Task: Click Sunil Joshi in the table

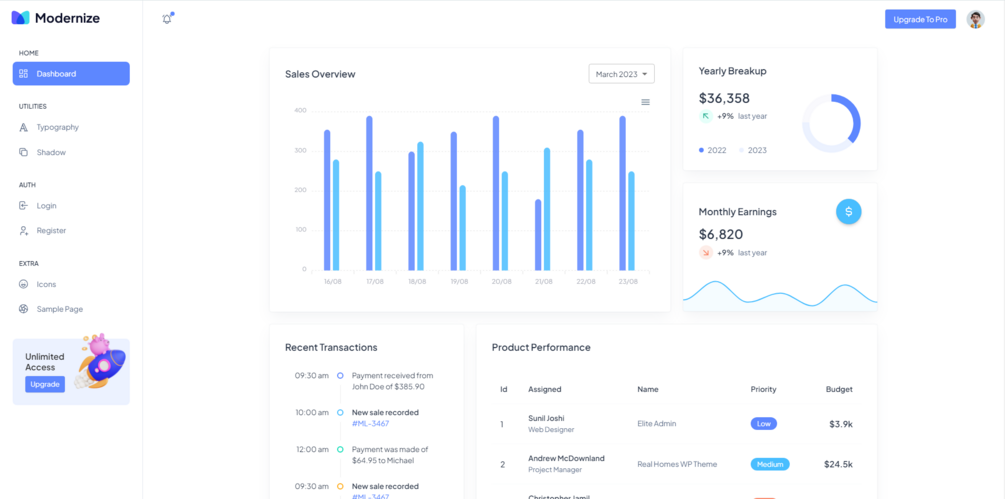Action: pyautogui.click(x=546, y=418)
